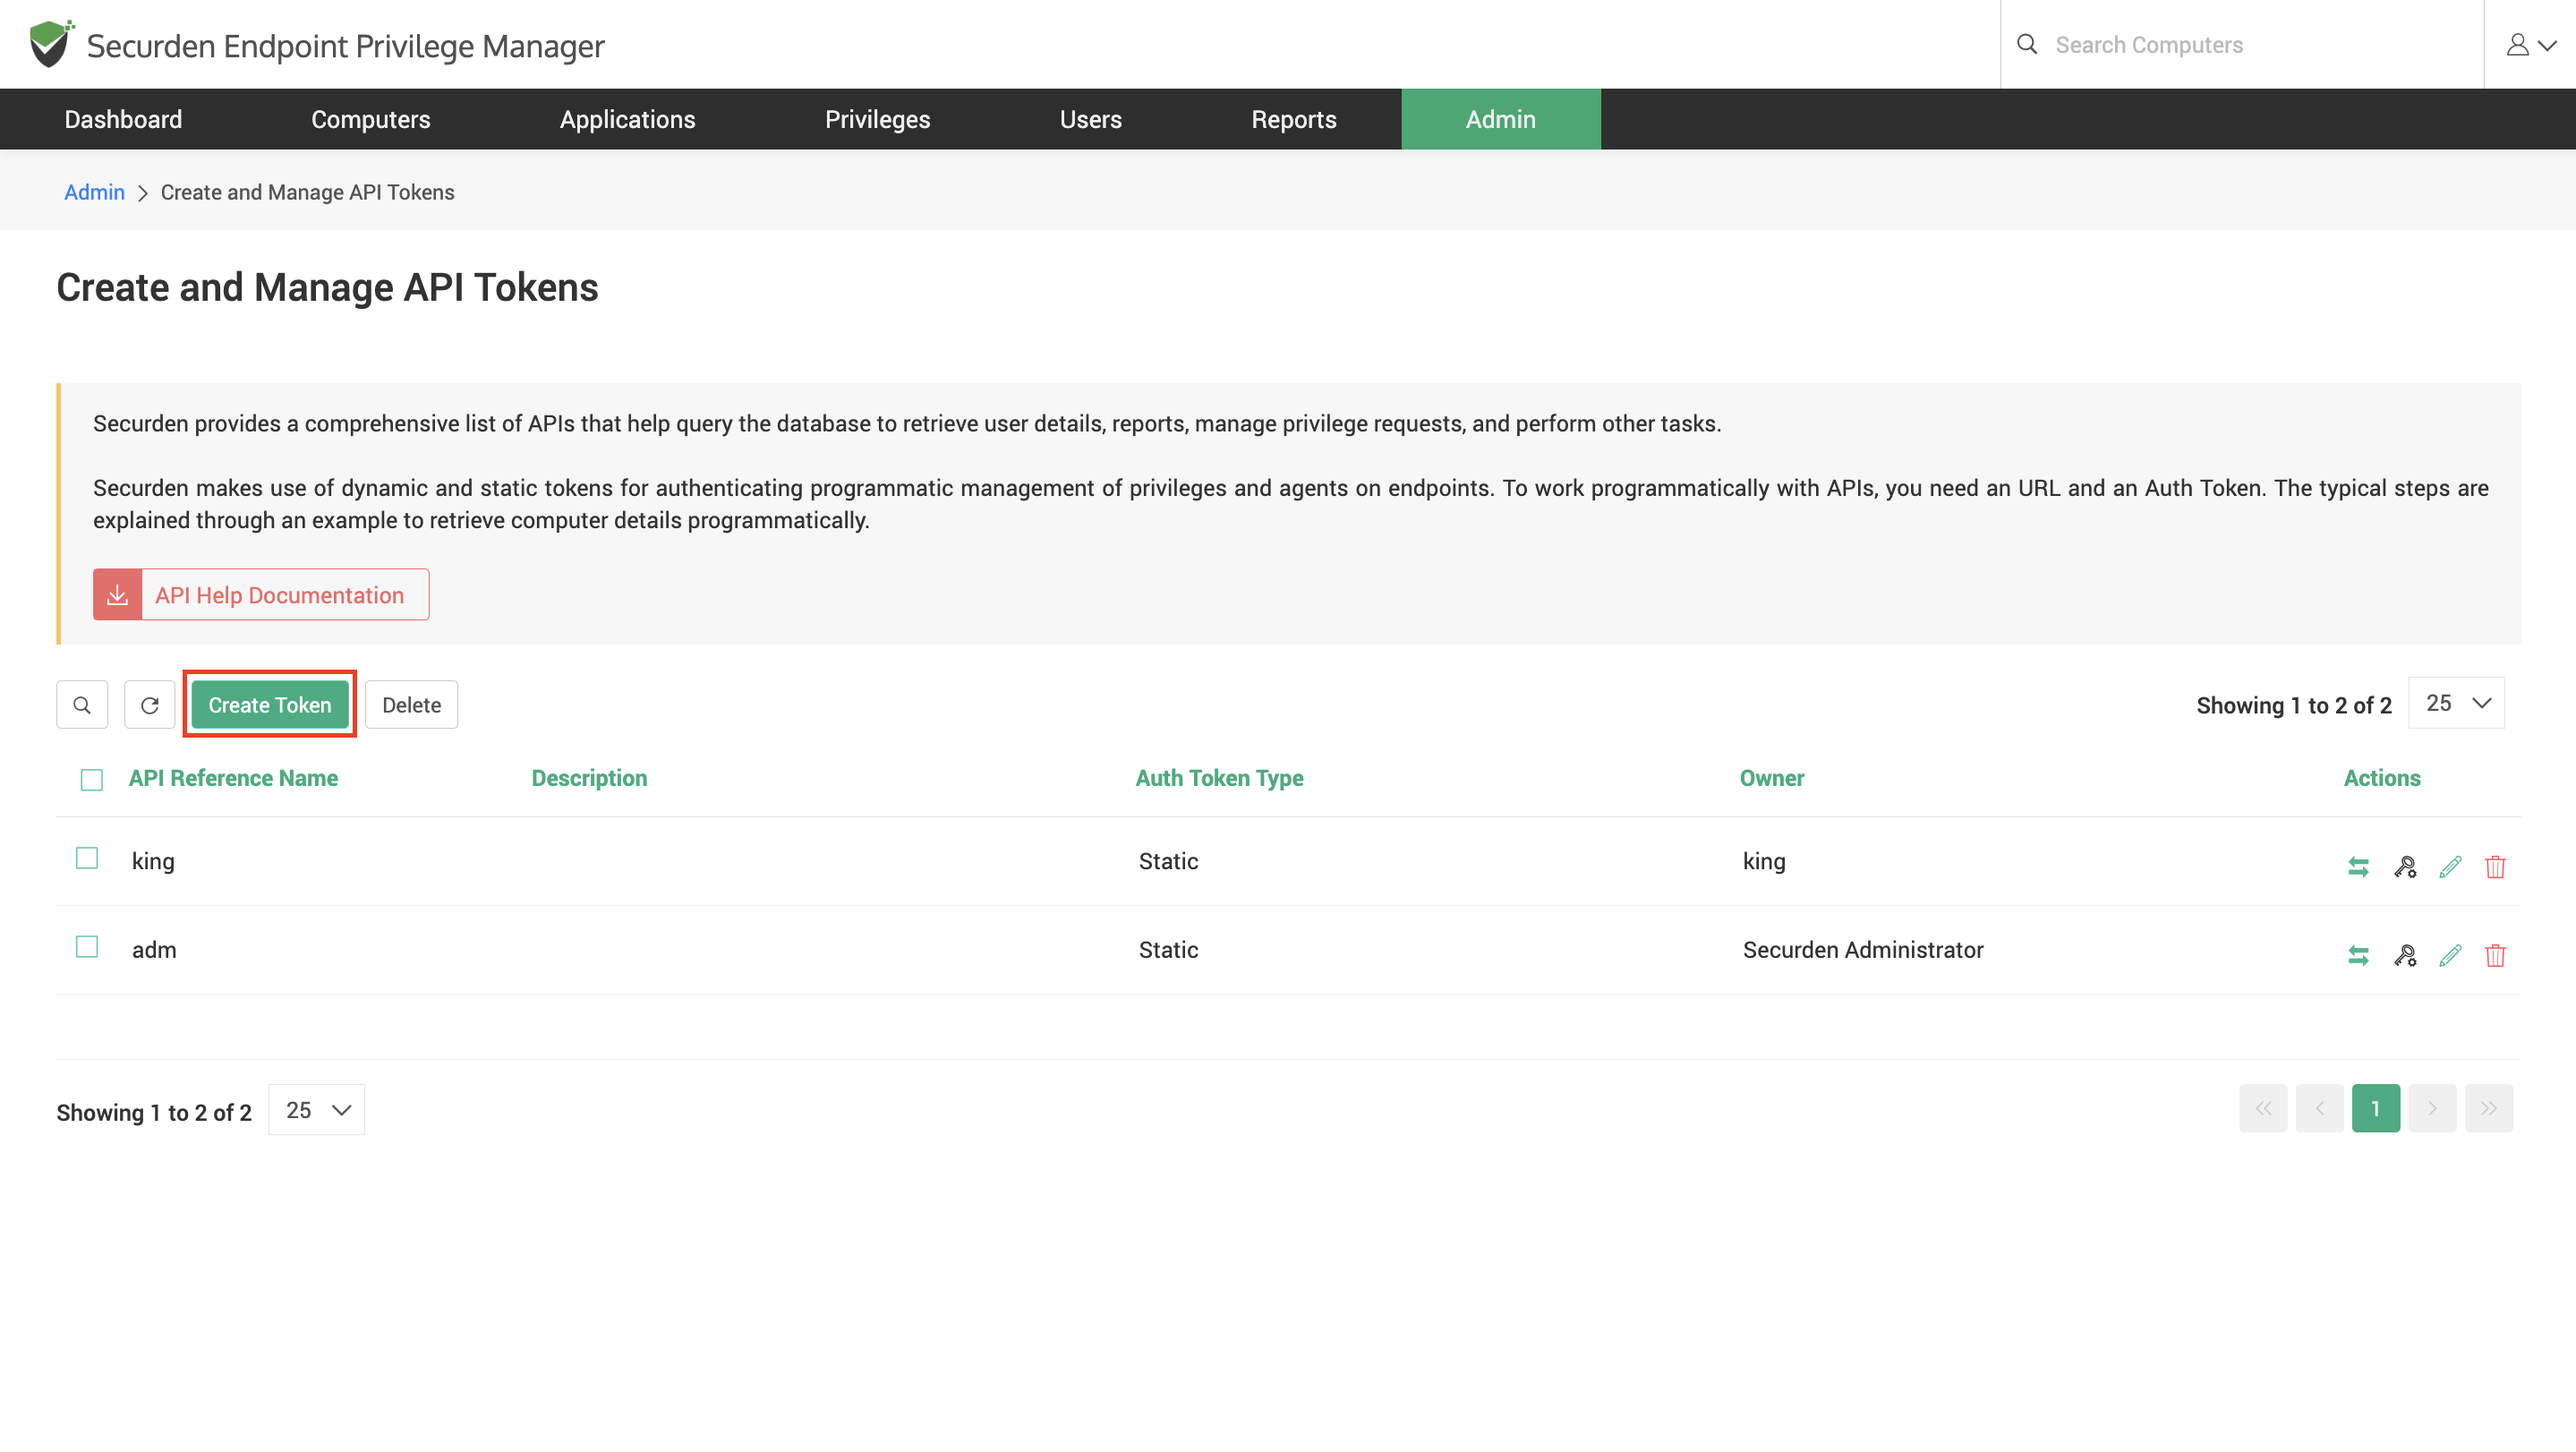
Task: Open the bottom page-size 25 dropdown
Action: point(316,1110)
